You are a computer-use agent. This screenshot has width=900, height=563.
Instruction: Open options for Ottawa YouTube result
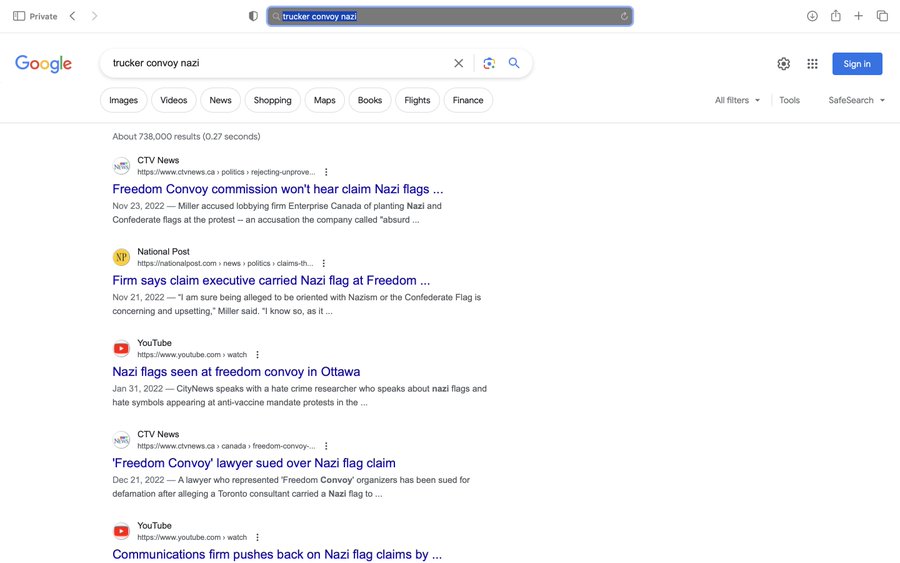[x=257, y=355]
